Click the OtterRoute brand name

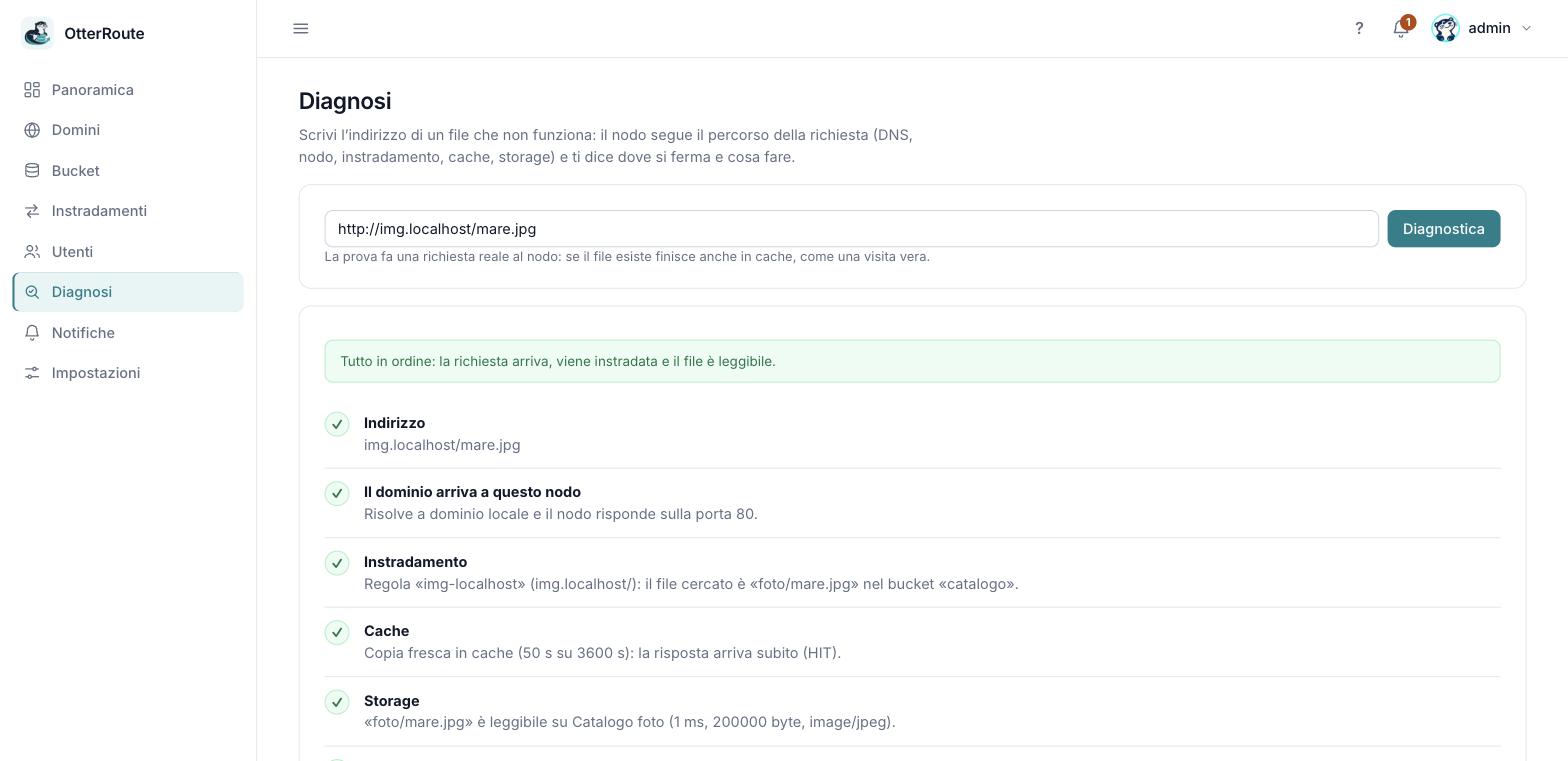[104, 33]
